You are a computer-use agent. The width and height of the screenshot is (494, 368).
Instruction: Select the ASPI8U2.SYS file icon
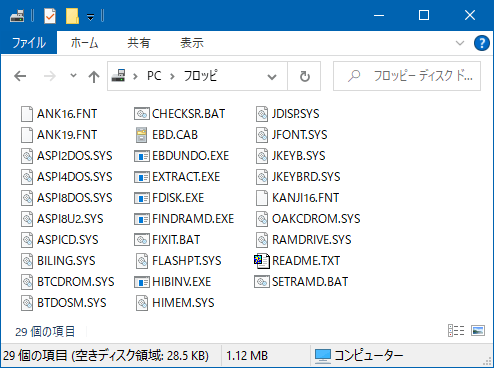[x=27, y=219]
